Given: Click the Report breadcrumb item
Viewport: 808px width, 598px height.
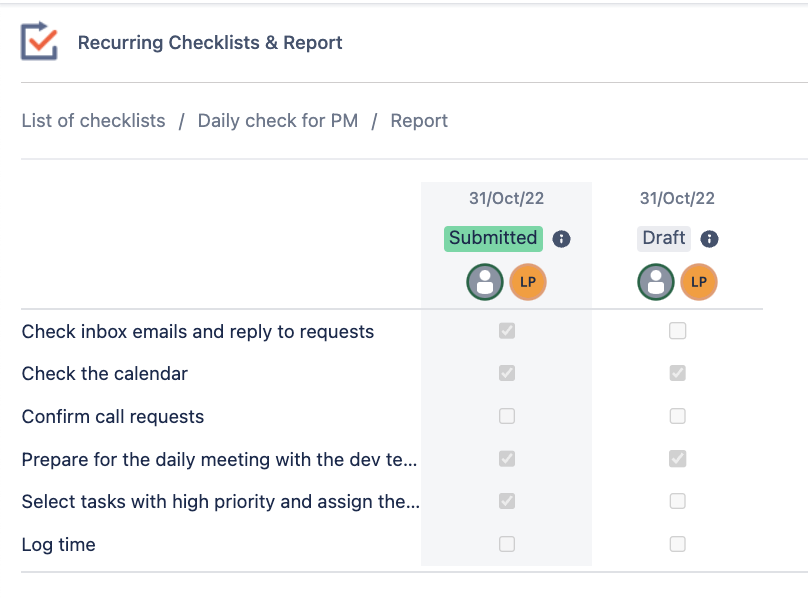Looking at the screenshot, I should tap(419, 121).
